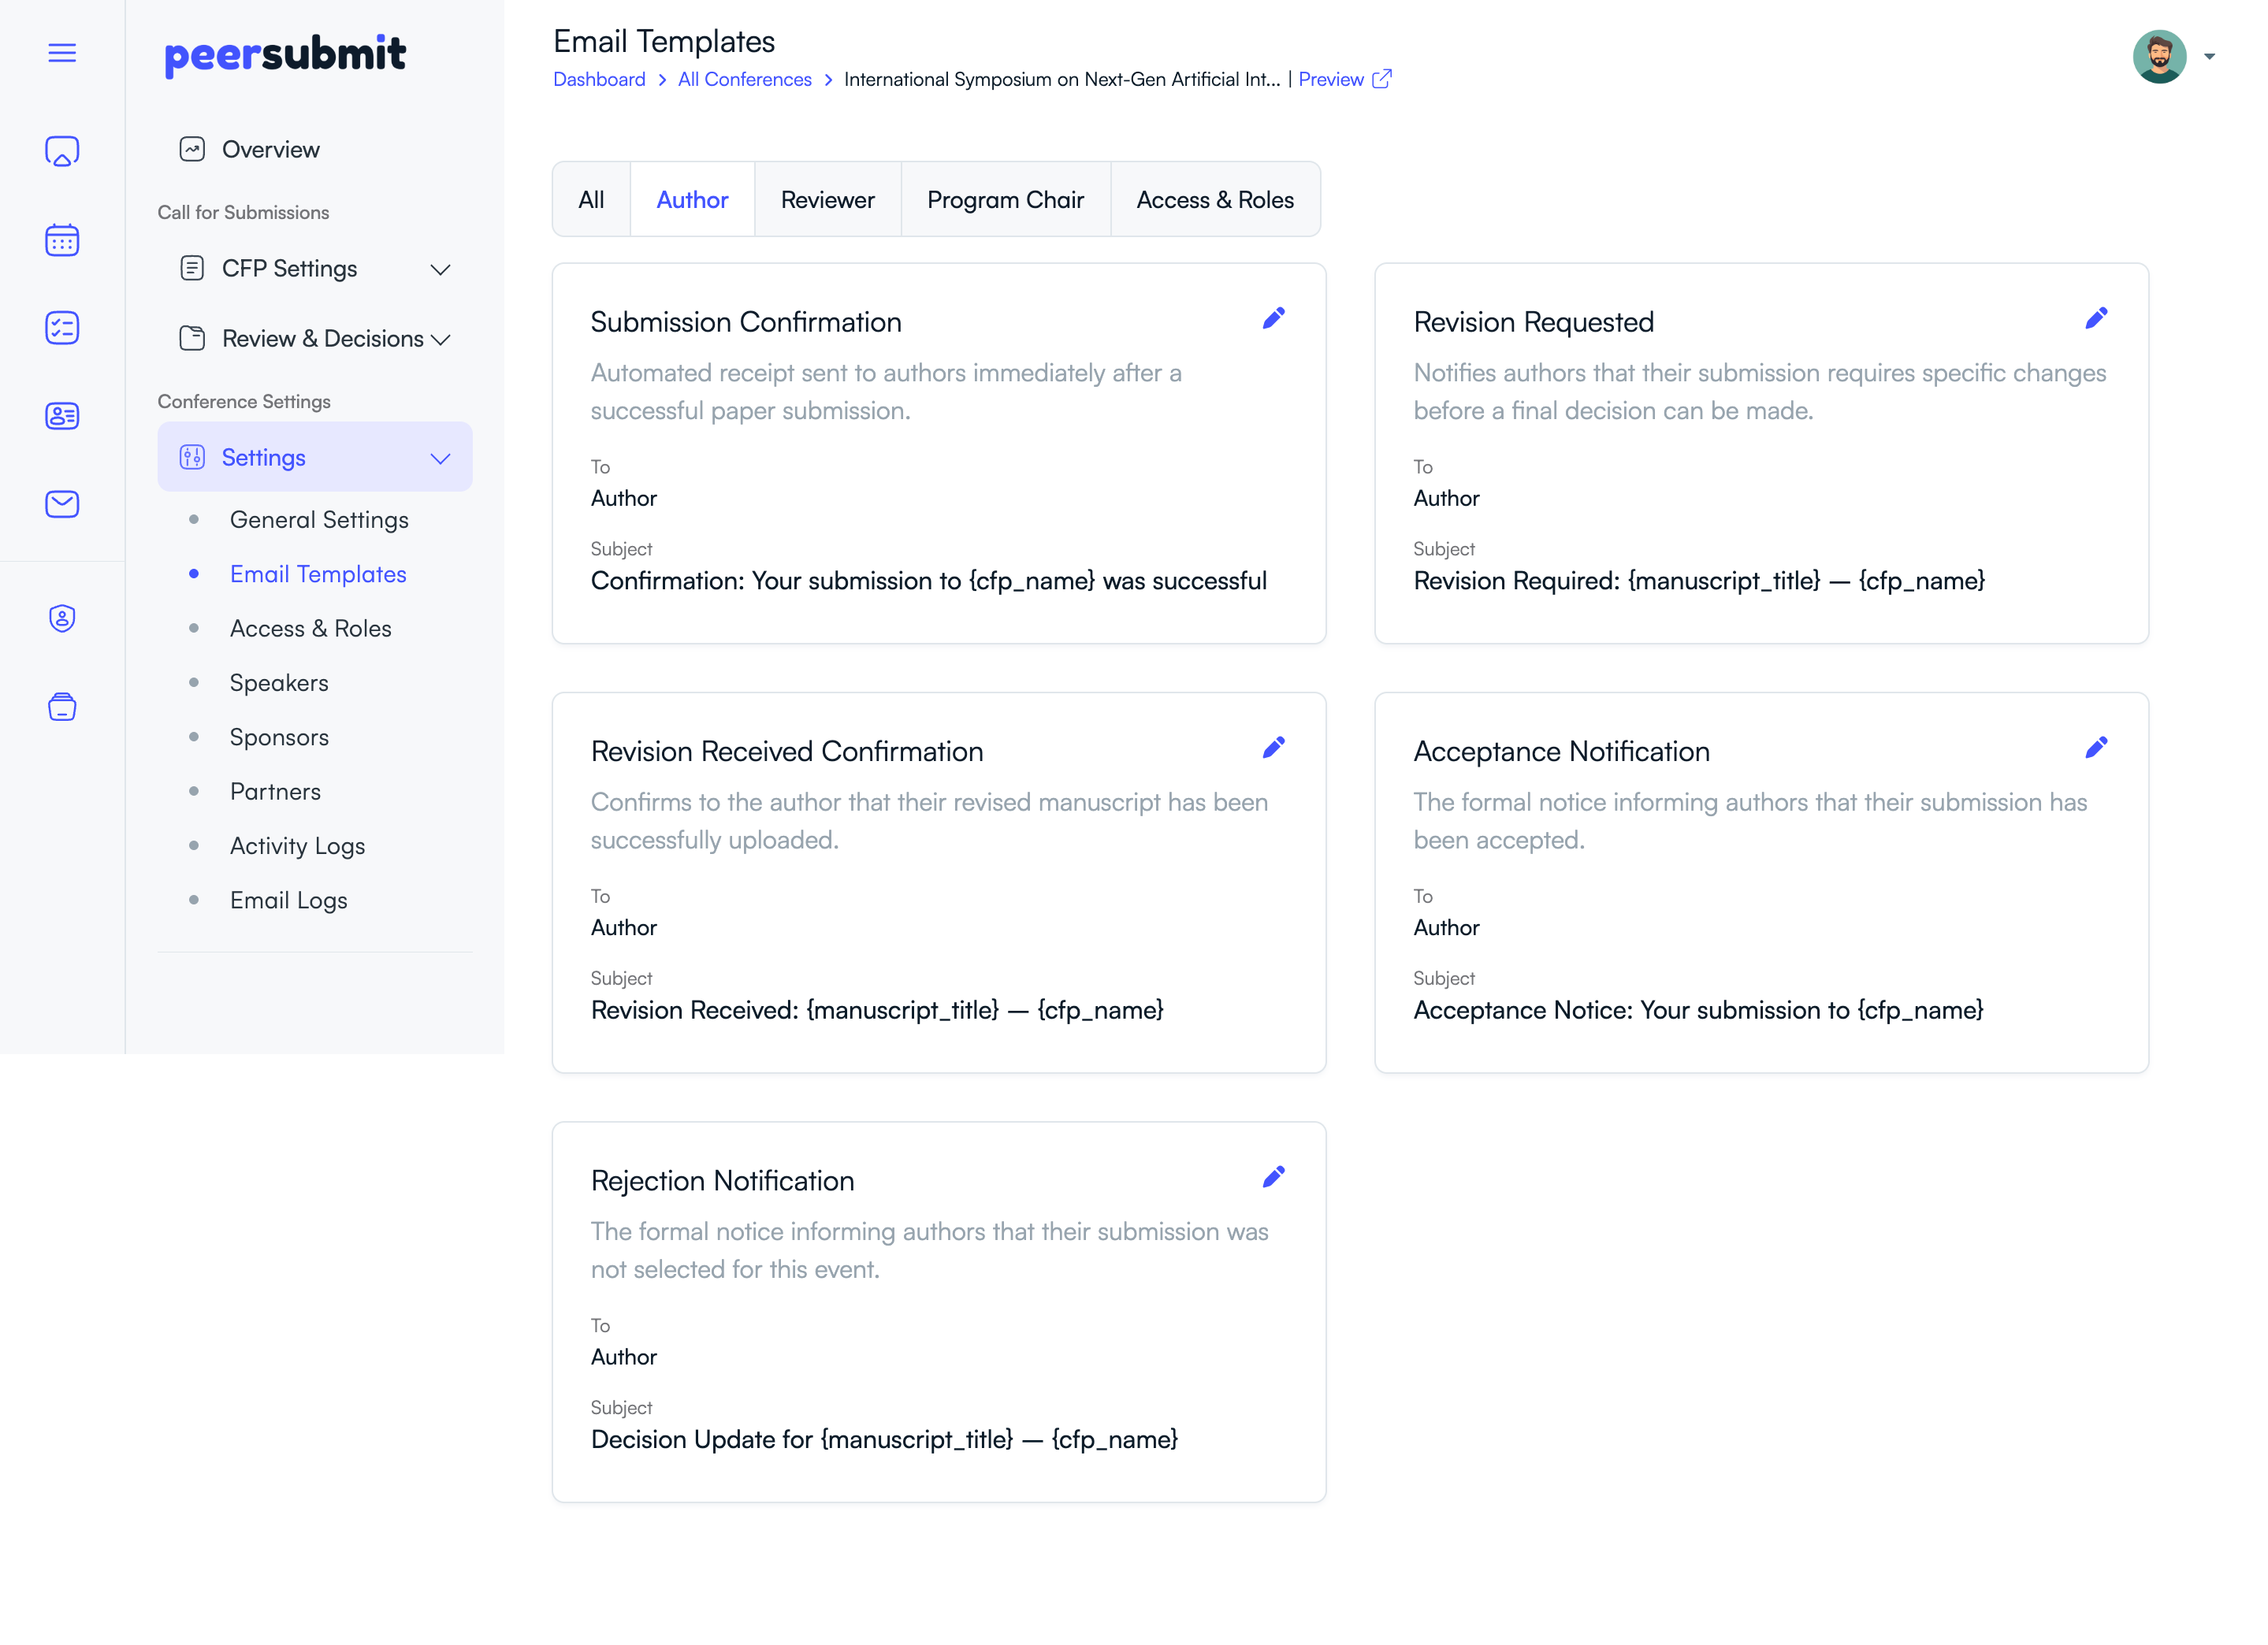Open the archive box icon at sidebar bottom
The height and width of the screenshot is (1645, 2268).
coord(62,707)
